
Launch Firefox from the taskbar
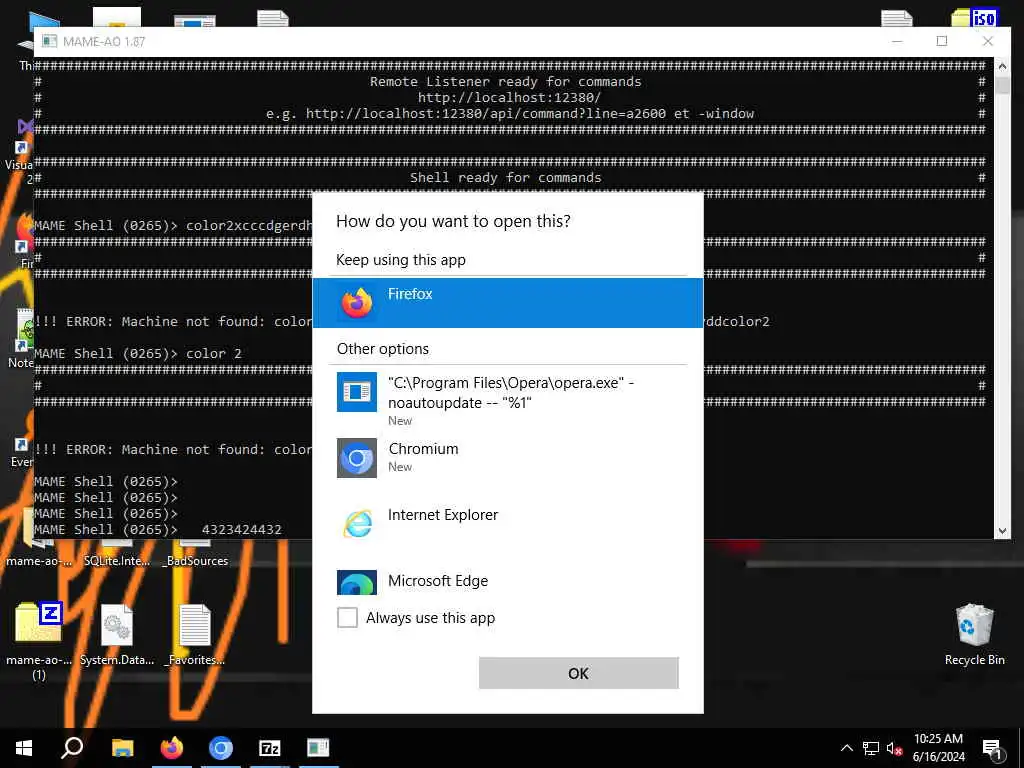click(172, 748)
